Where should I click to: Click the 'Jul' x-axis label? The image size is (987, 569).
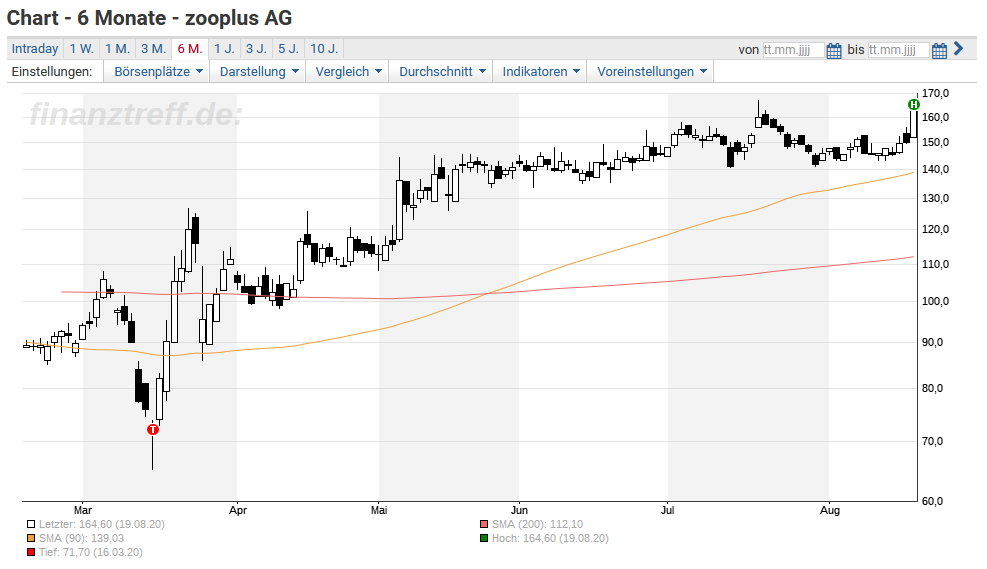tap(667, 510)
